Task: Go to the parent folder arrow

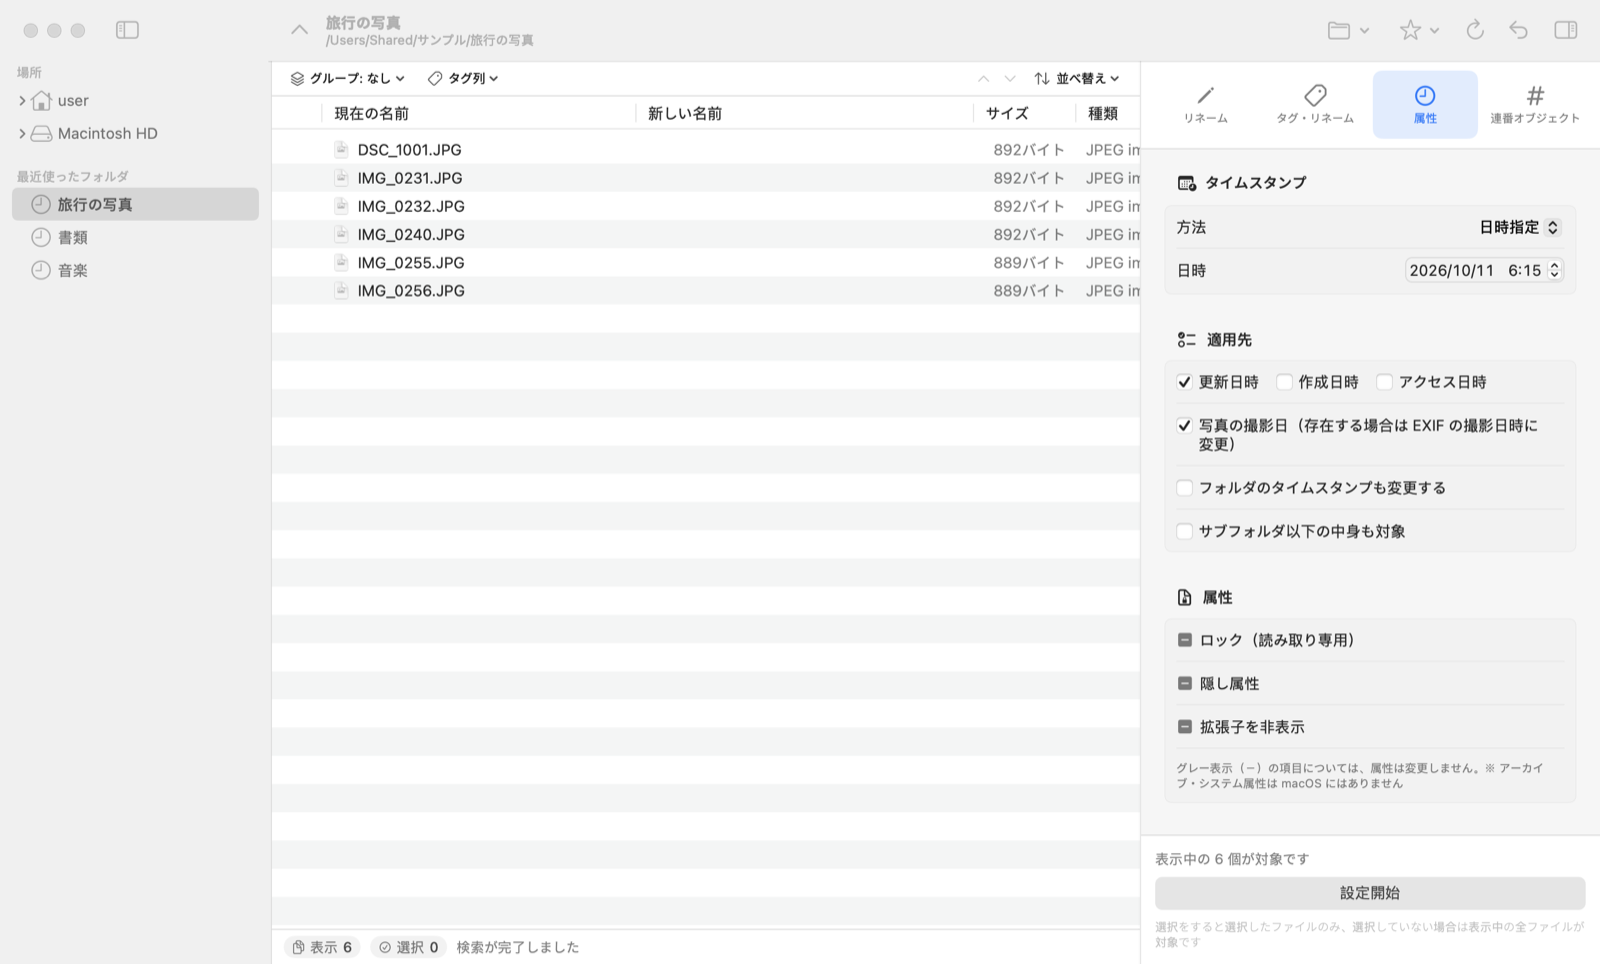Action: (x=299, y=30)
